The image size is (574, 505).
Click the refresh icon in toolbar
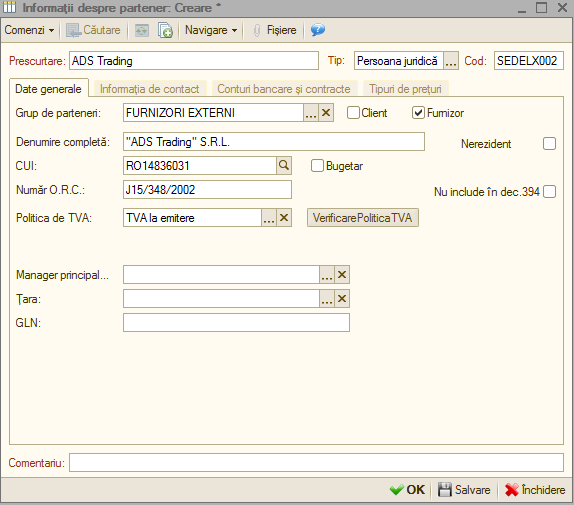142,30
